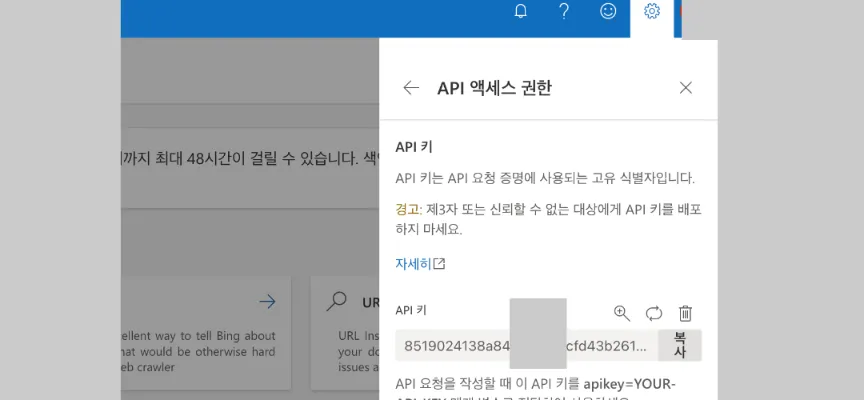Close the API 액세스 권한 panel

(x=685, y=88)
